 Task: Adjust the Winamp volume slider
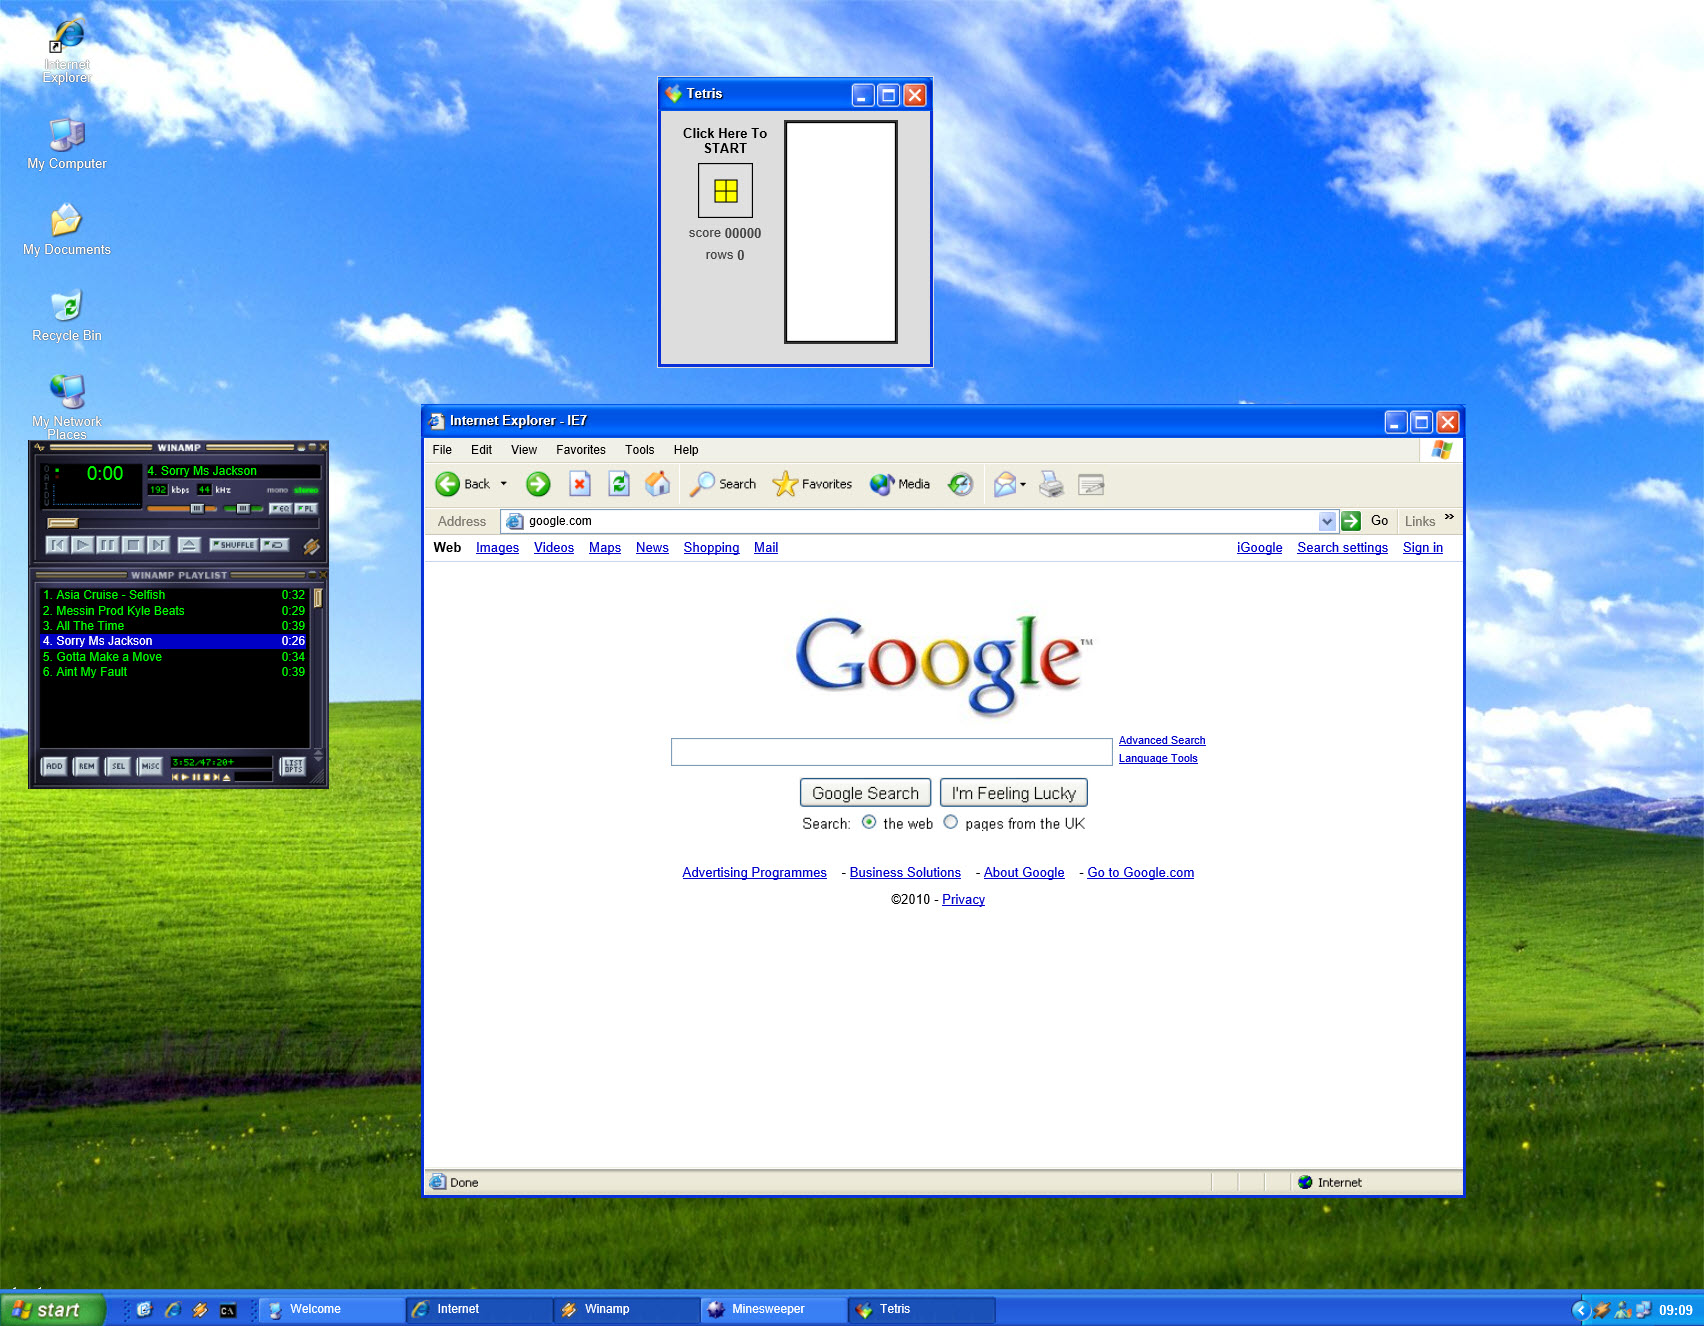[182, 509]
